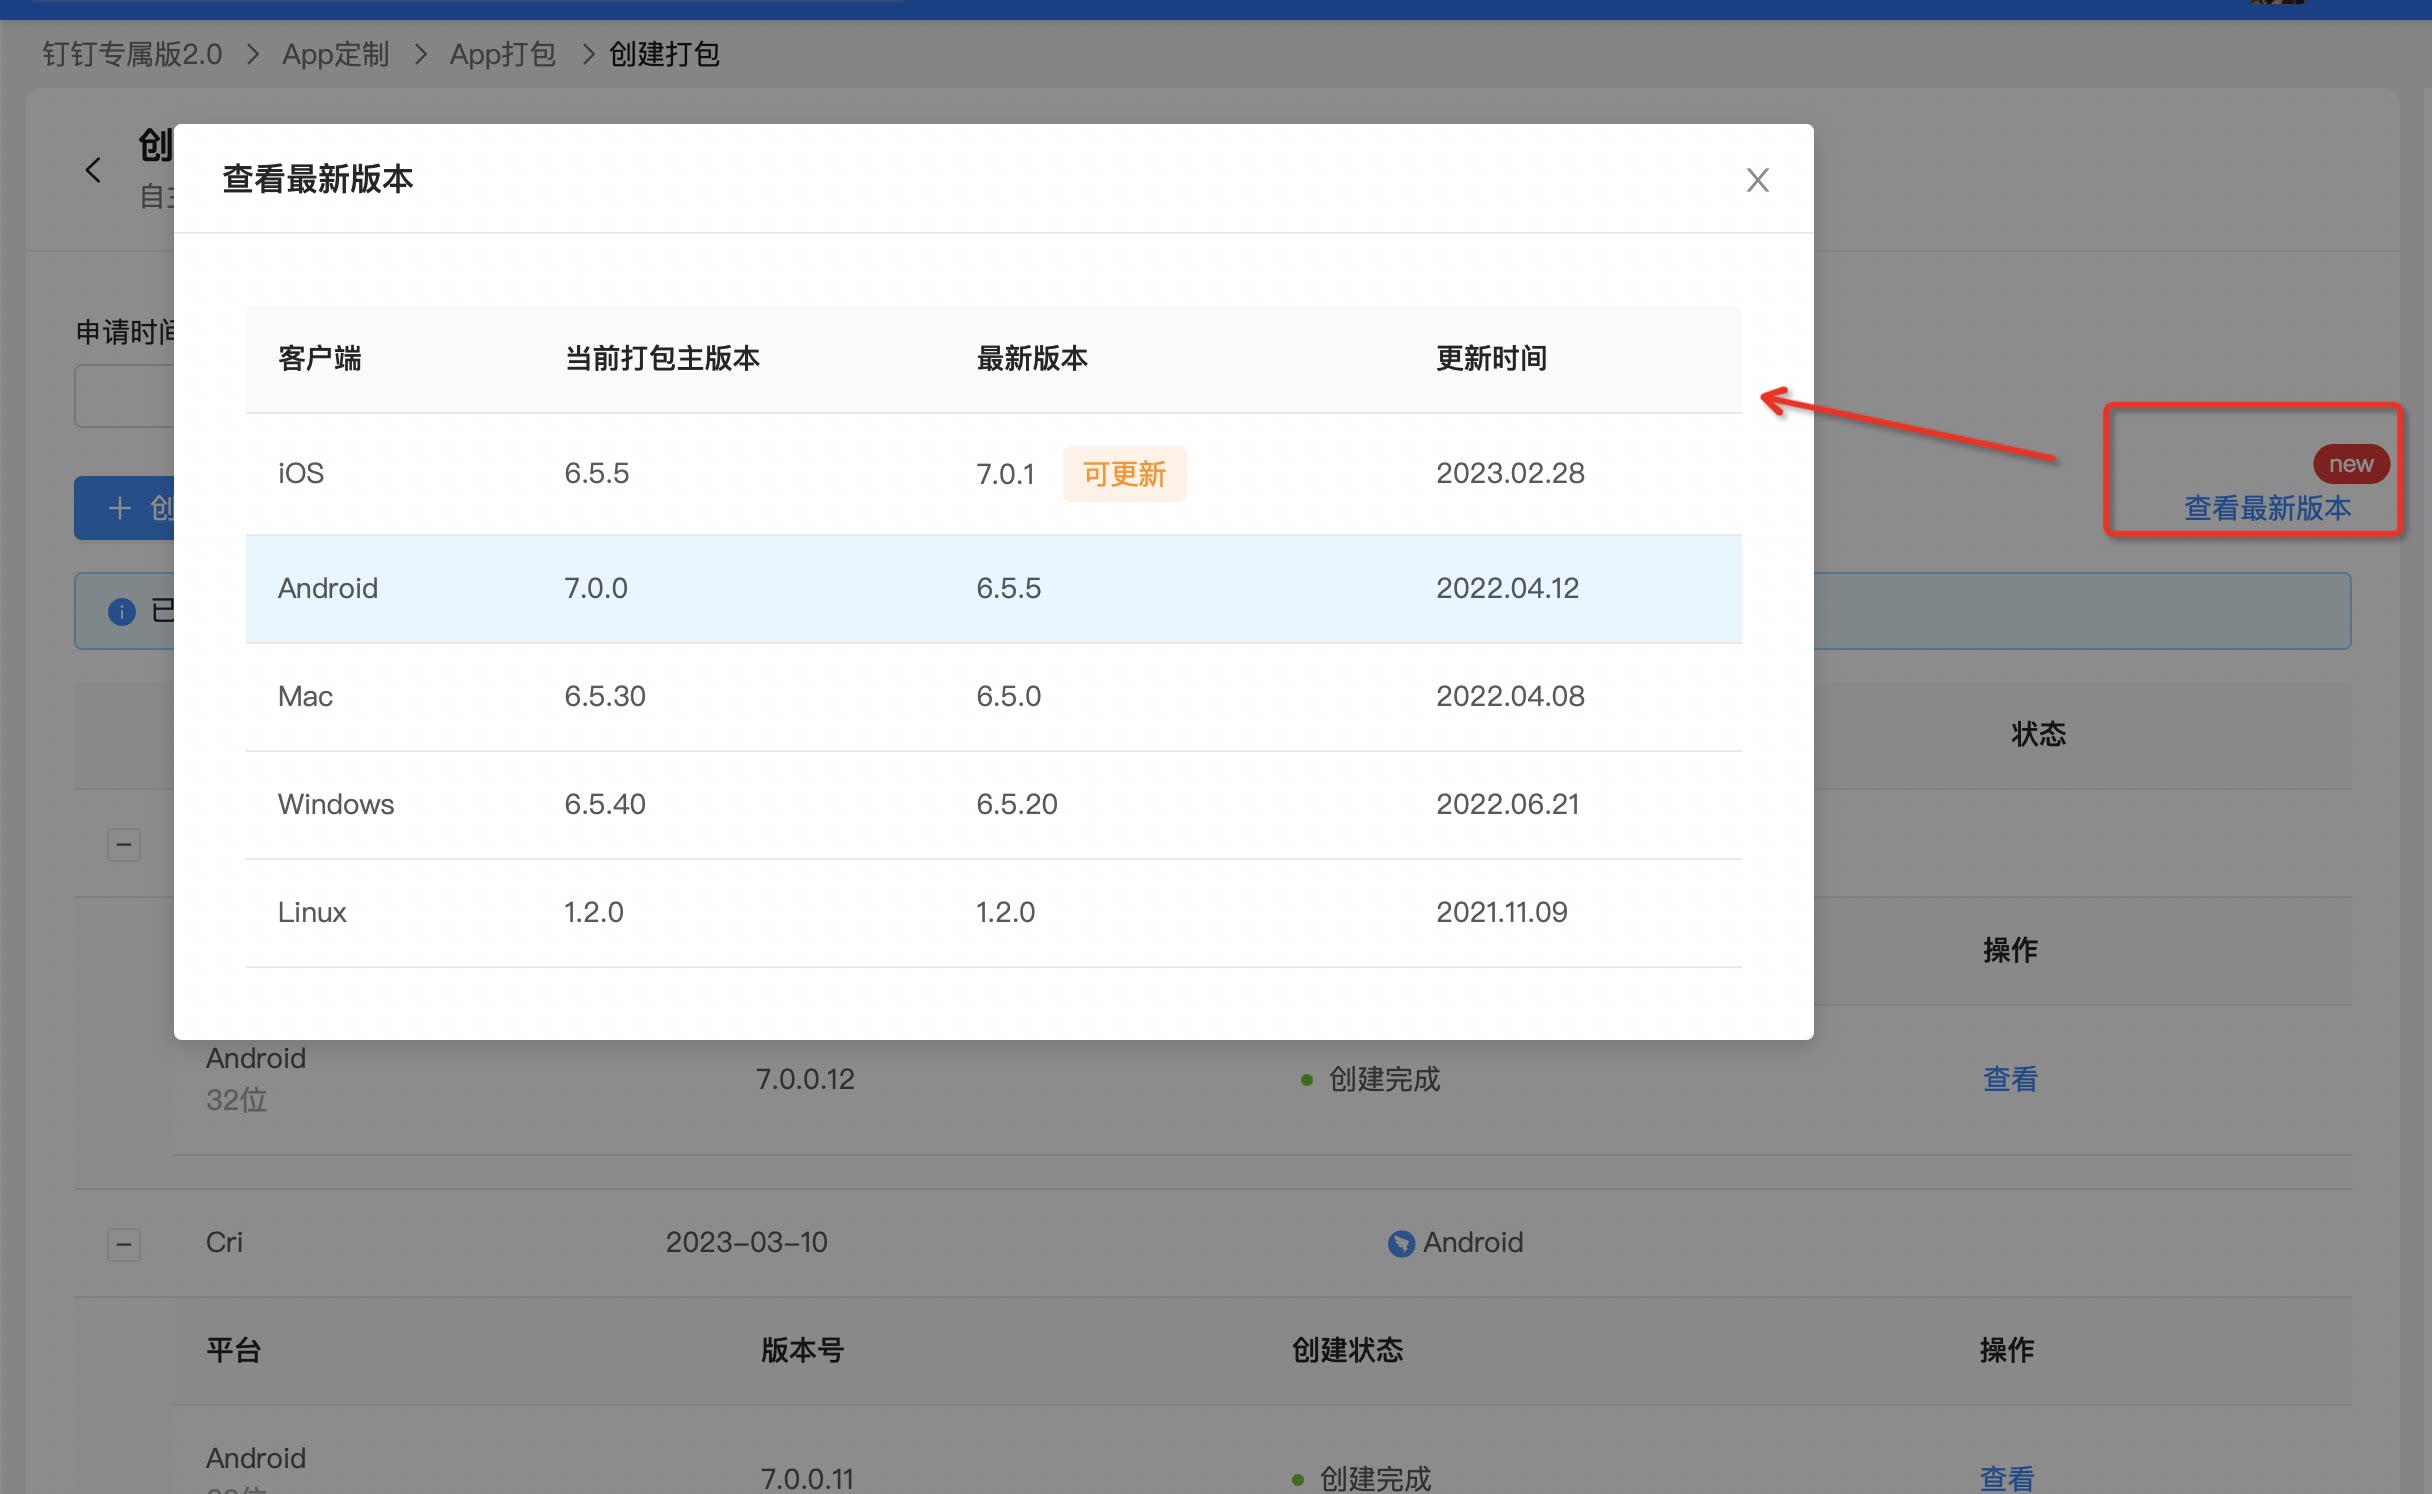Click Windows latest version 6.5.20
The image size is (2432, 1494).
tap(1017, 804)
